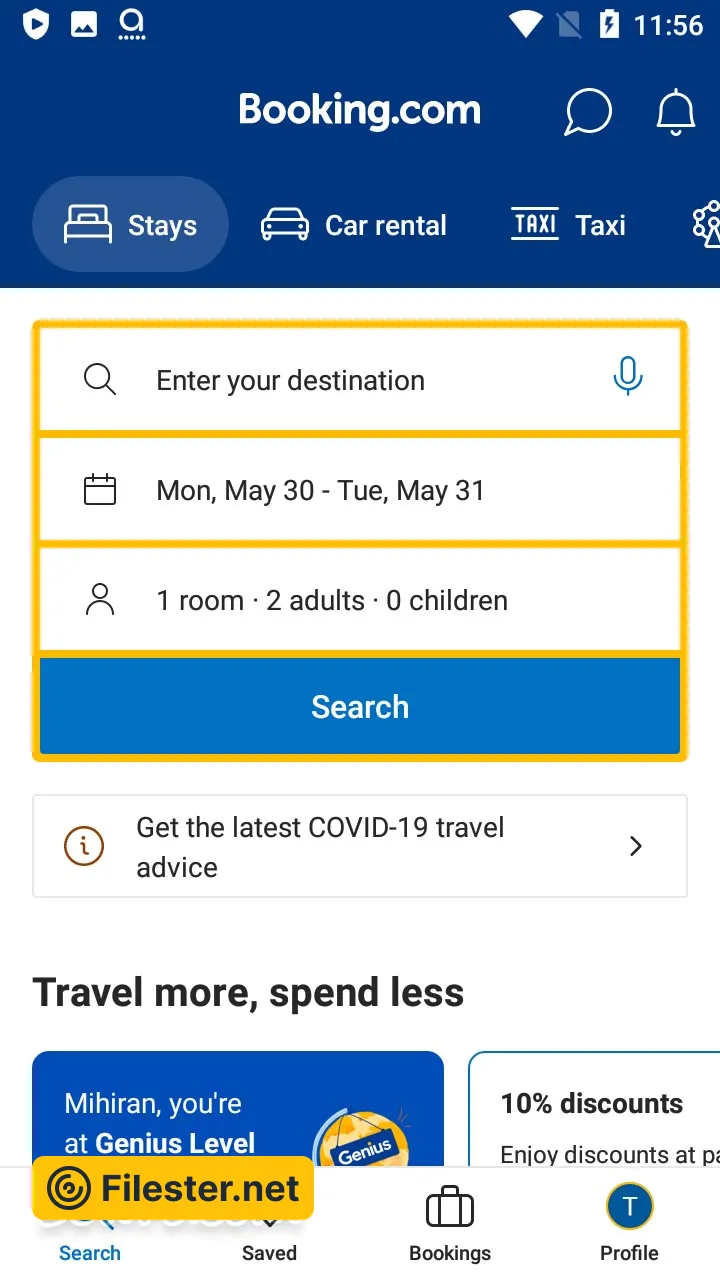Select the Stays tab

131,225
